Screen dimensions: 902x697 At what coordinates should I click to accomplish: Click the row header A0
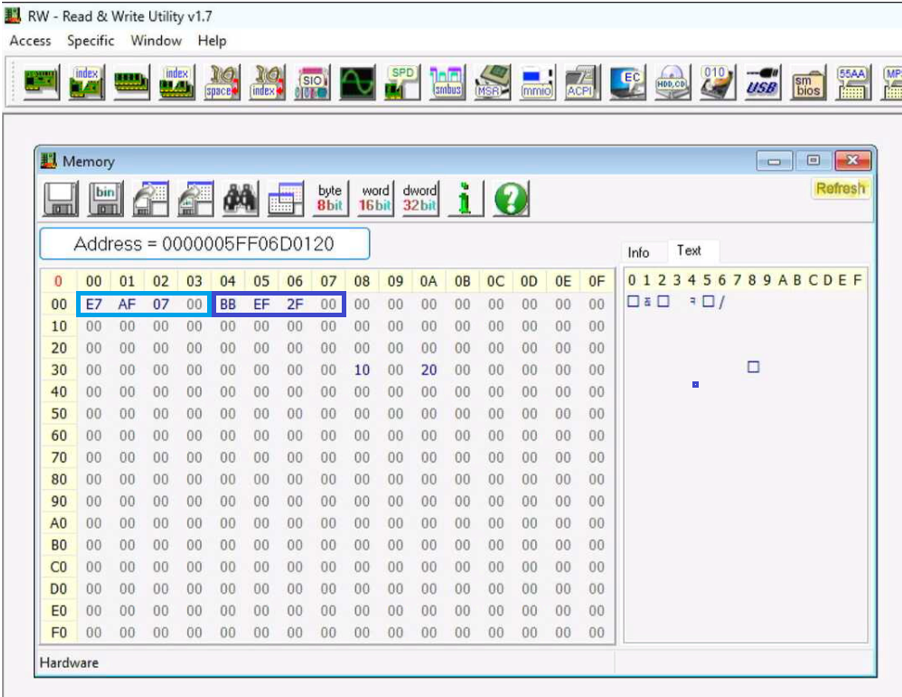59,523
